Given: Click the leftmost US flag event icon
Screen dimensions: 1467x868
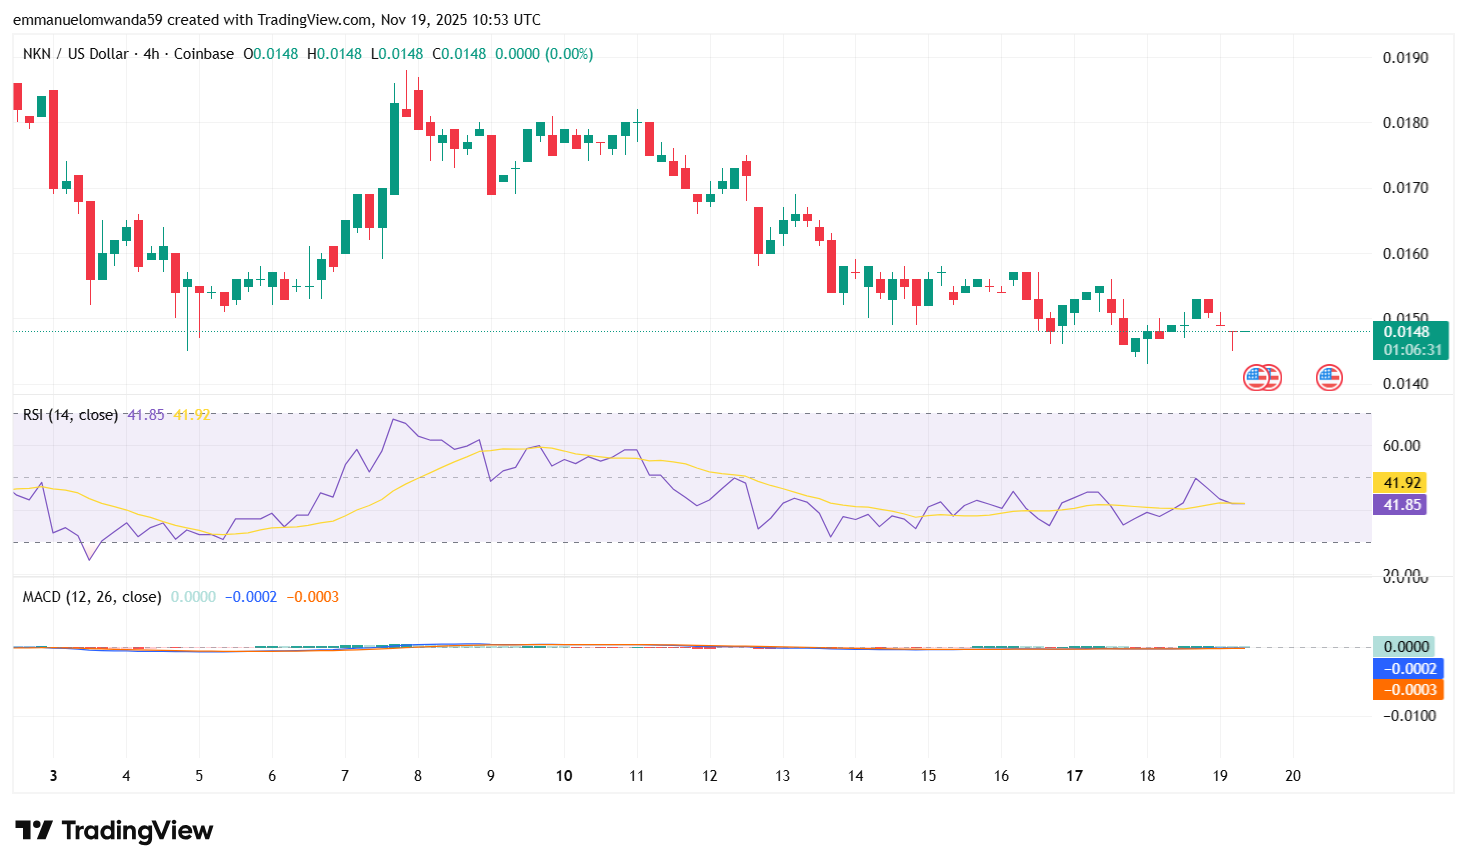Looking at the screenshot, I should point(1255,377).
